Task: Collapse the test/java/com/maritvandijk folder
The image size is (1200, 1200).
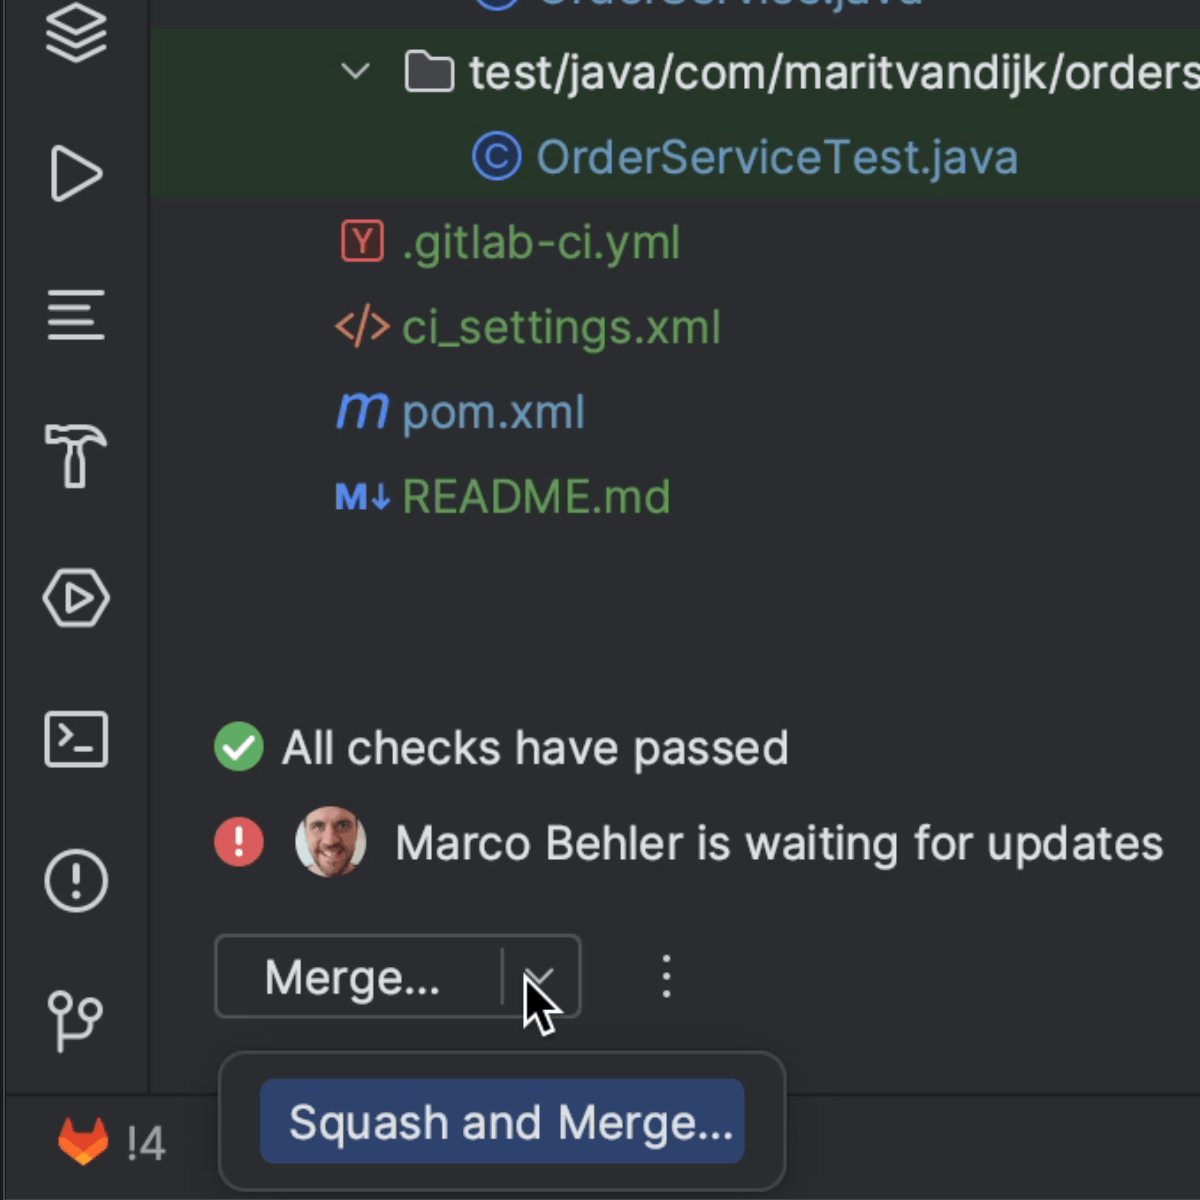Action: (356, 72)
